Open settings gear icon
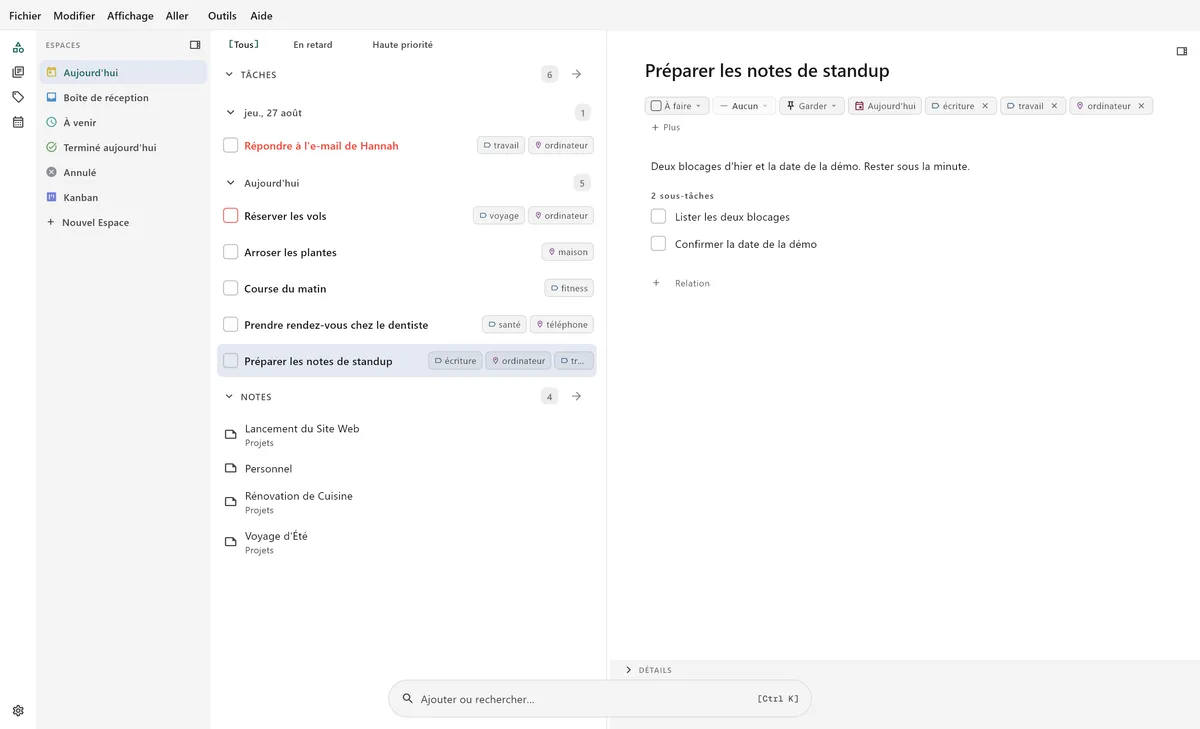The image size is (1200, 729). tap(18, 711)
